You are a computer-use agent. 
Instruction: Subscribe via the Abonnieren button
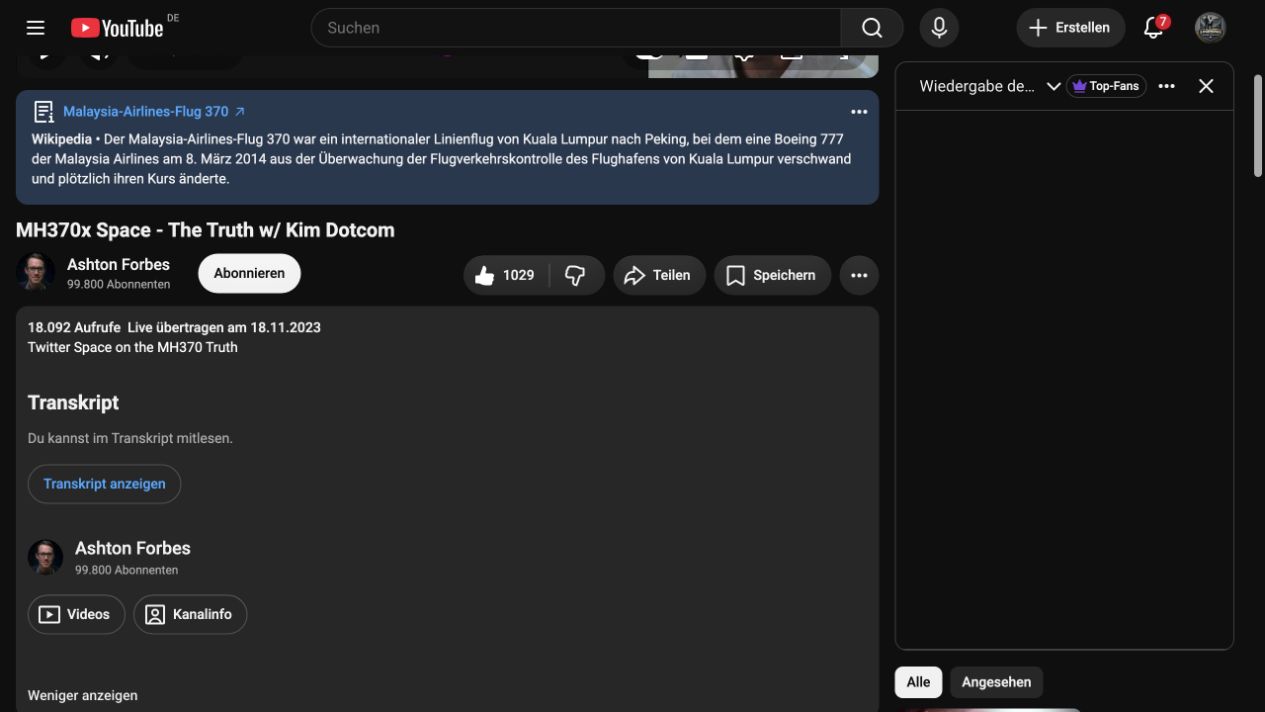pos(249,273)
